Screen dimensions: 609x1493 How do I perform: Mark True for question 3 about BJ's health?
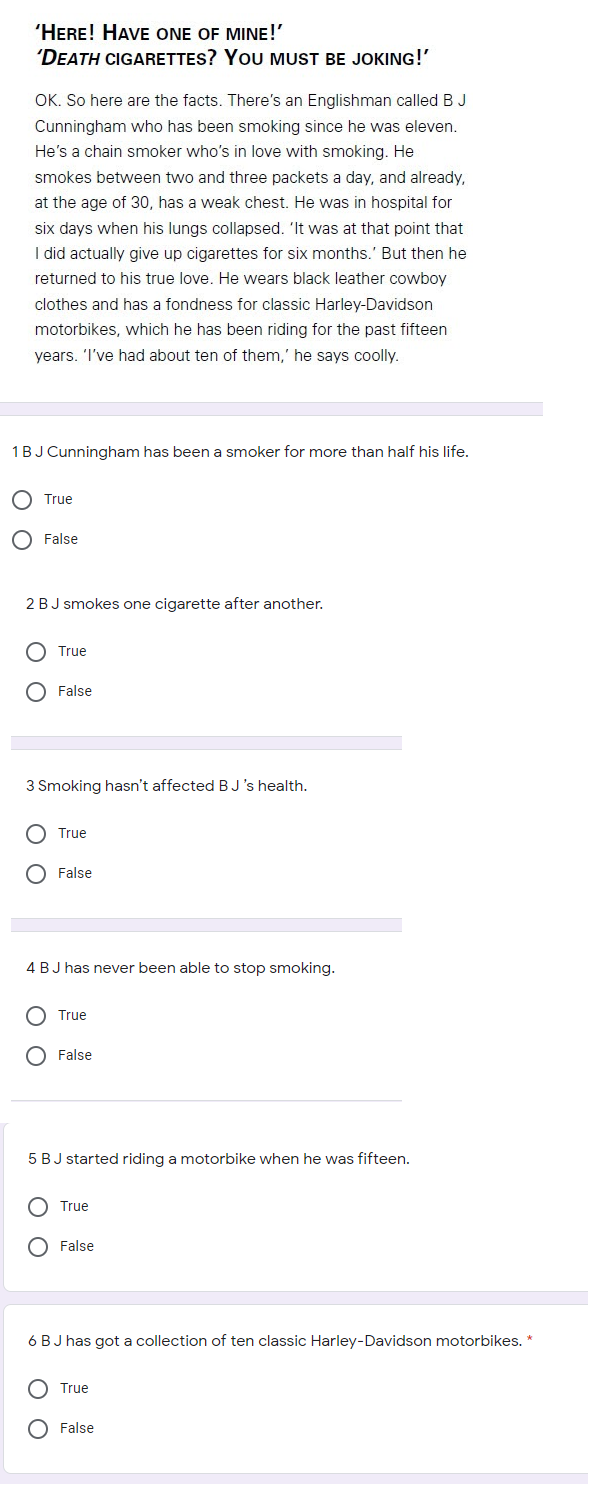37,834
